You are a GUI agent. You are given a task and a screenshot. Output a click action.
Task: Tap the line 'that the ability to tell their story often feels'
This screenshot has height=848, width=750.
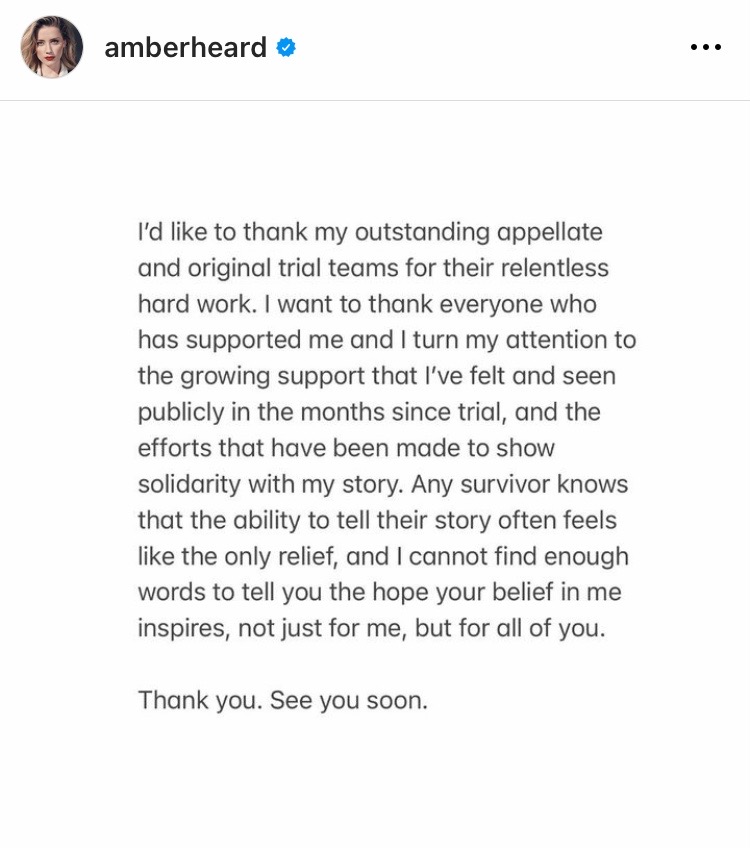[x=377, y=520]
